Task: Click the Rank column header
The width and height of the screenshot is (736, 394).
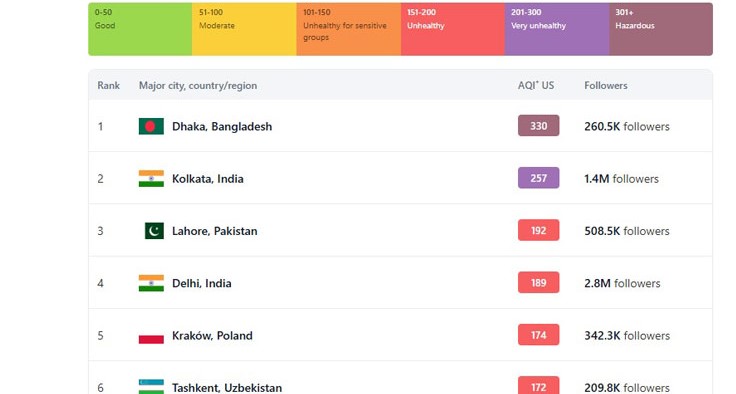Action: tap(108, 85)
